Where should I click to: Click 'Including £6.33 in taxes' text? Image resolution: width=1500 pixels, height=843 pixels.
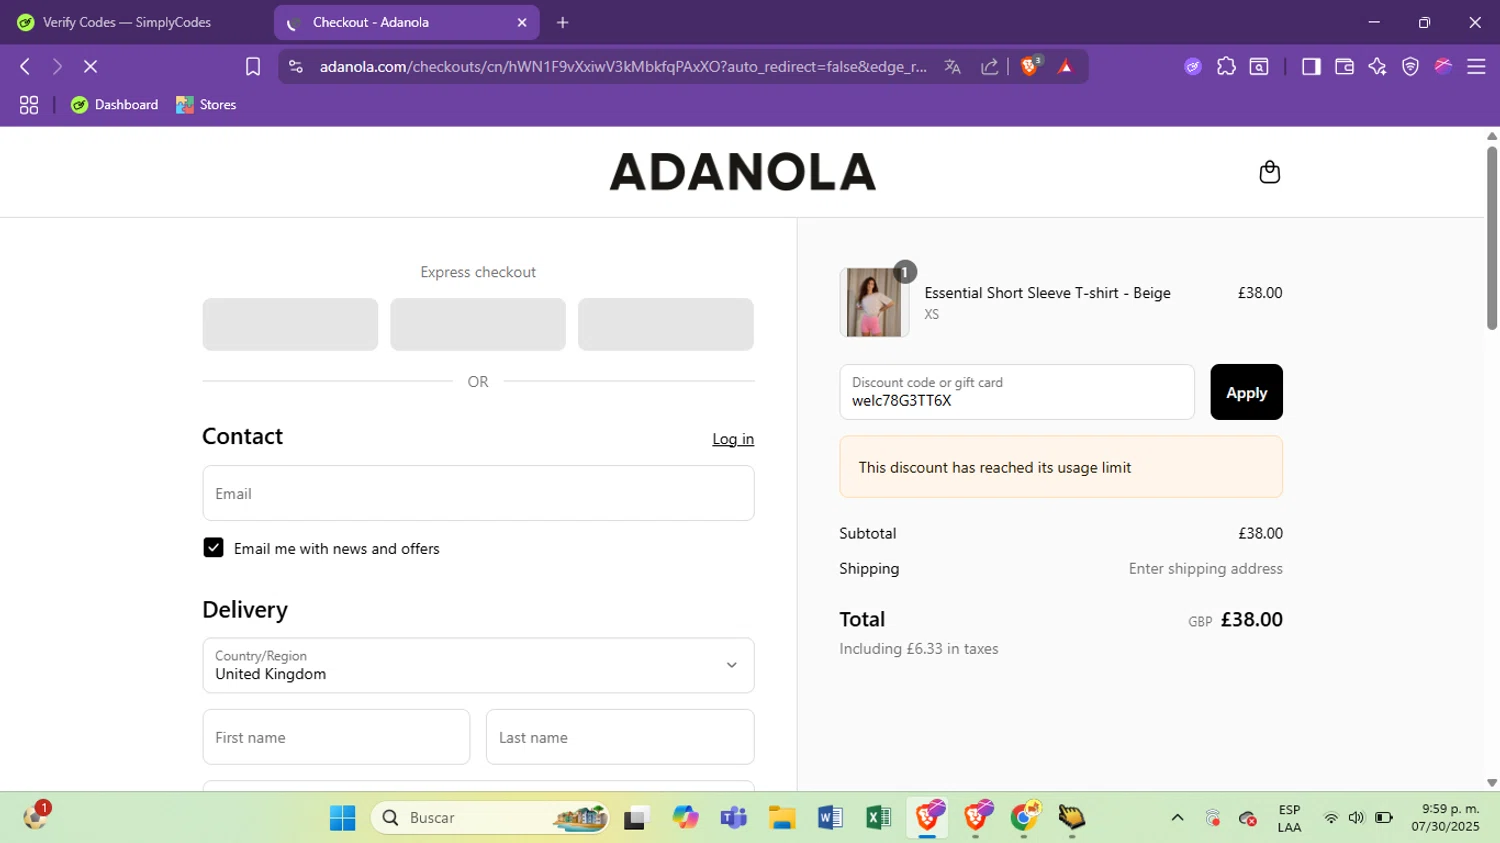[x=919, y=649]
